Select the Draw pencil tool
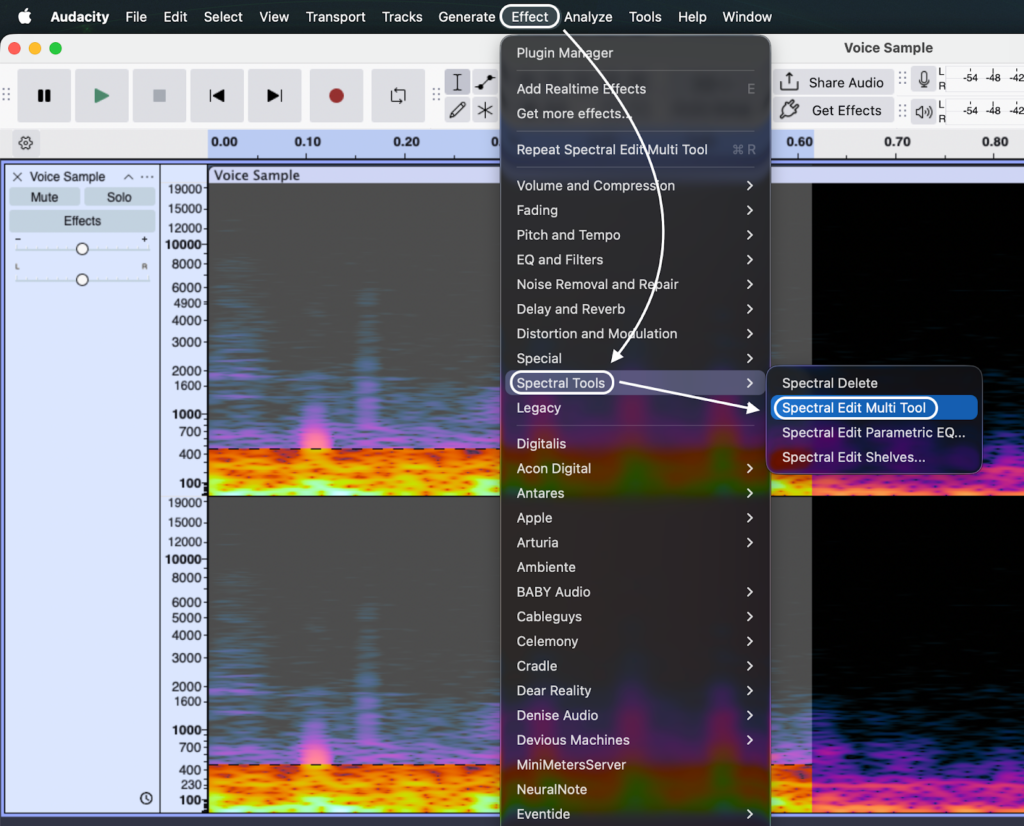The image size is (1024, 826). pos(458,111)
